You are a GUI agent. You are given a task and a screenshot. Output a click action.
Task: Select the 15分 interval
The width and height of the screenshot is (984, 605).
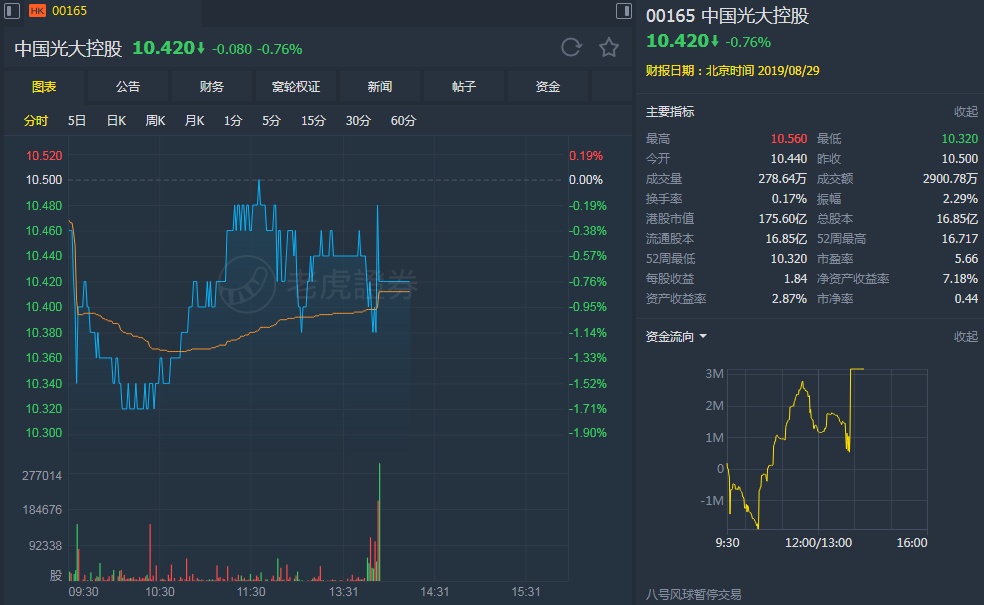[313, 120]
